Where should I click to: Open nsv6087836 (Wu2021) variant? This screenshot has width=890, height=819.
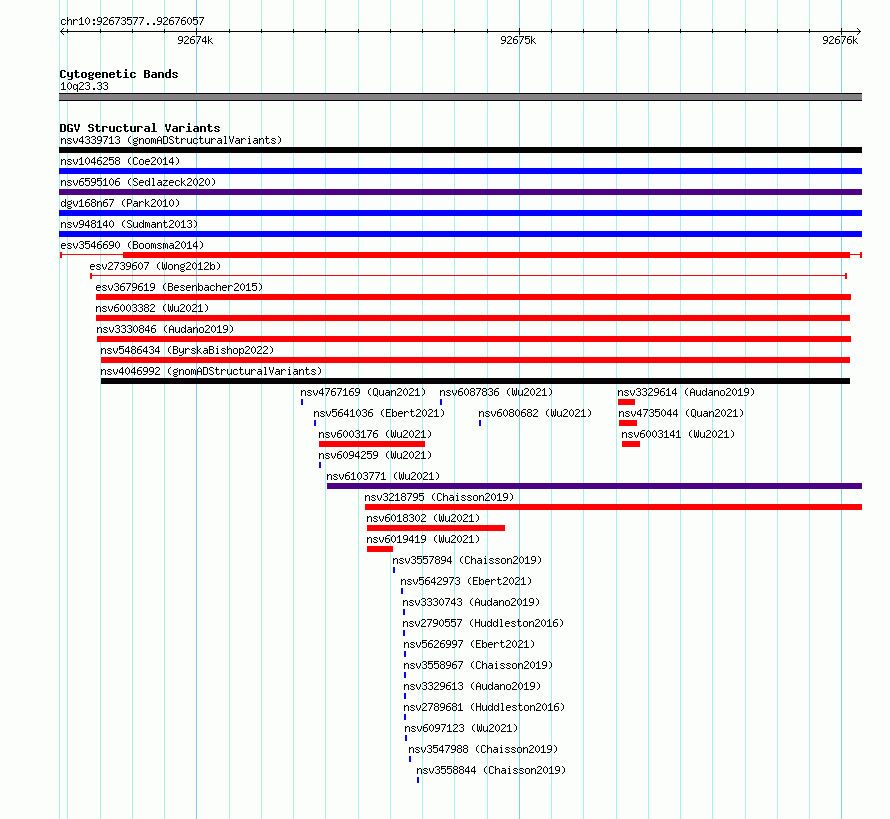(496, 392)
